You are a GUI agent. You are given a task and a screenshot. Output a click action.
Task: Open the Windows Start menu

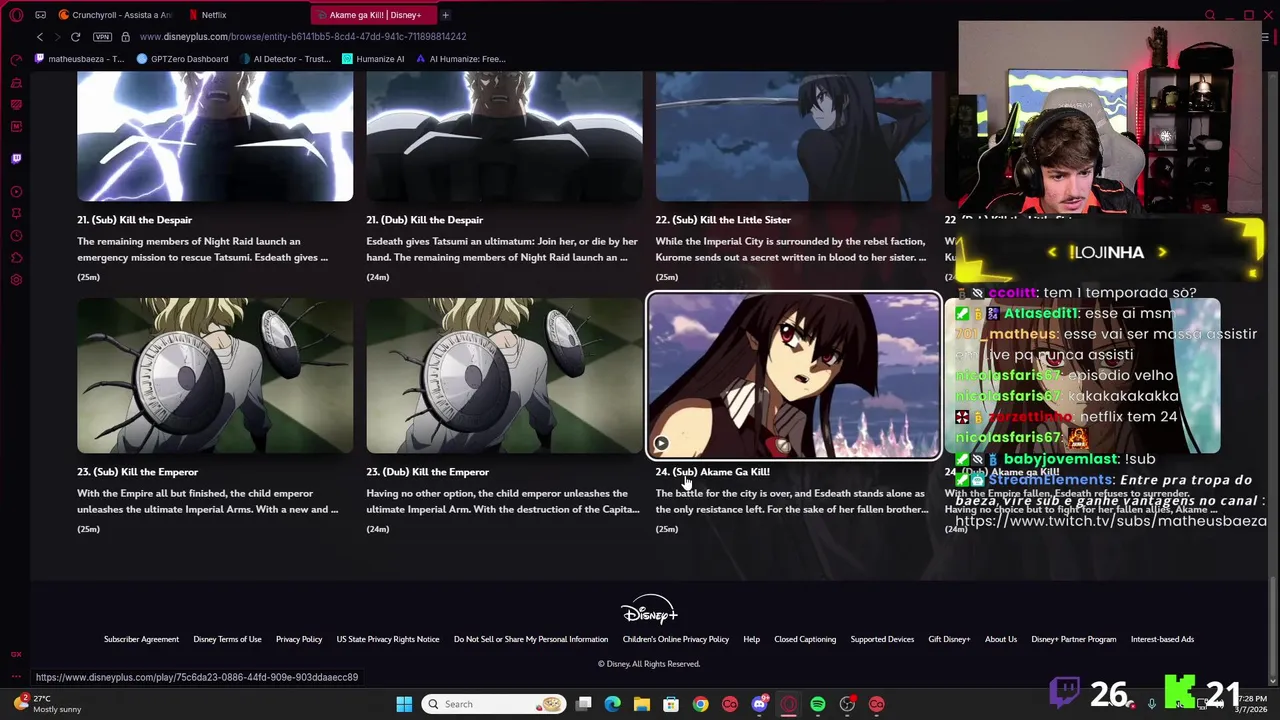404,704
